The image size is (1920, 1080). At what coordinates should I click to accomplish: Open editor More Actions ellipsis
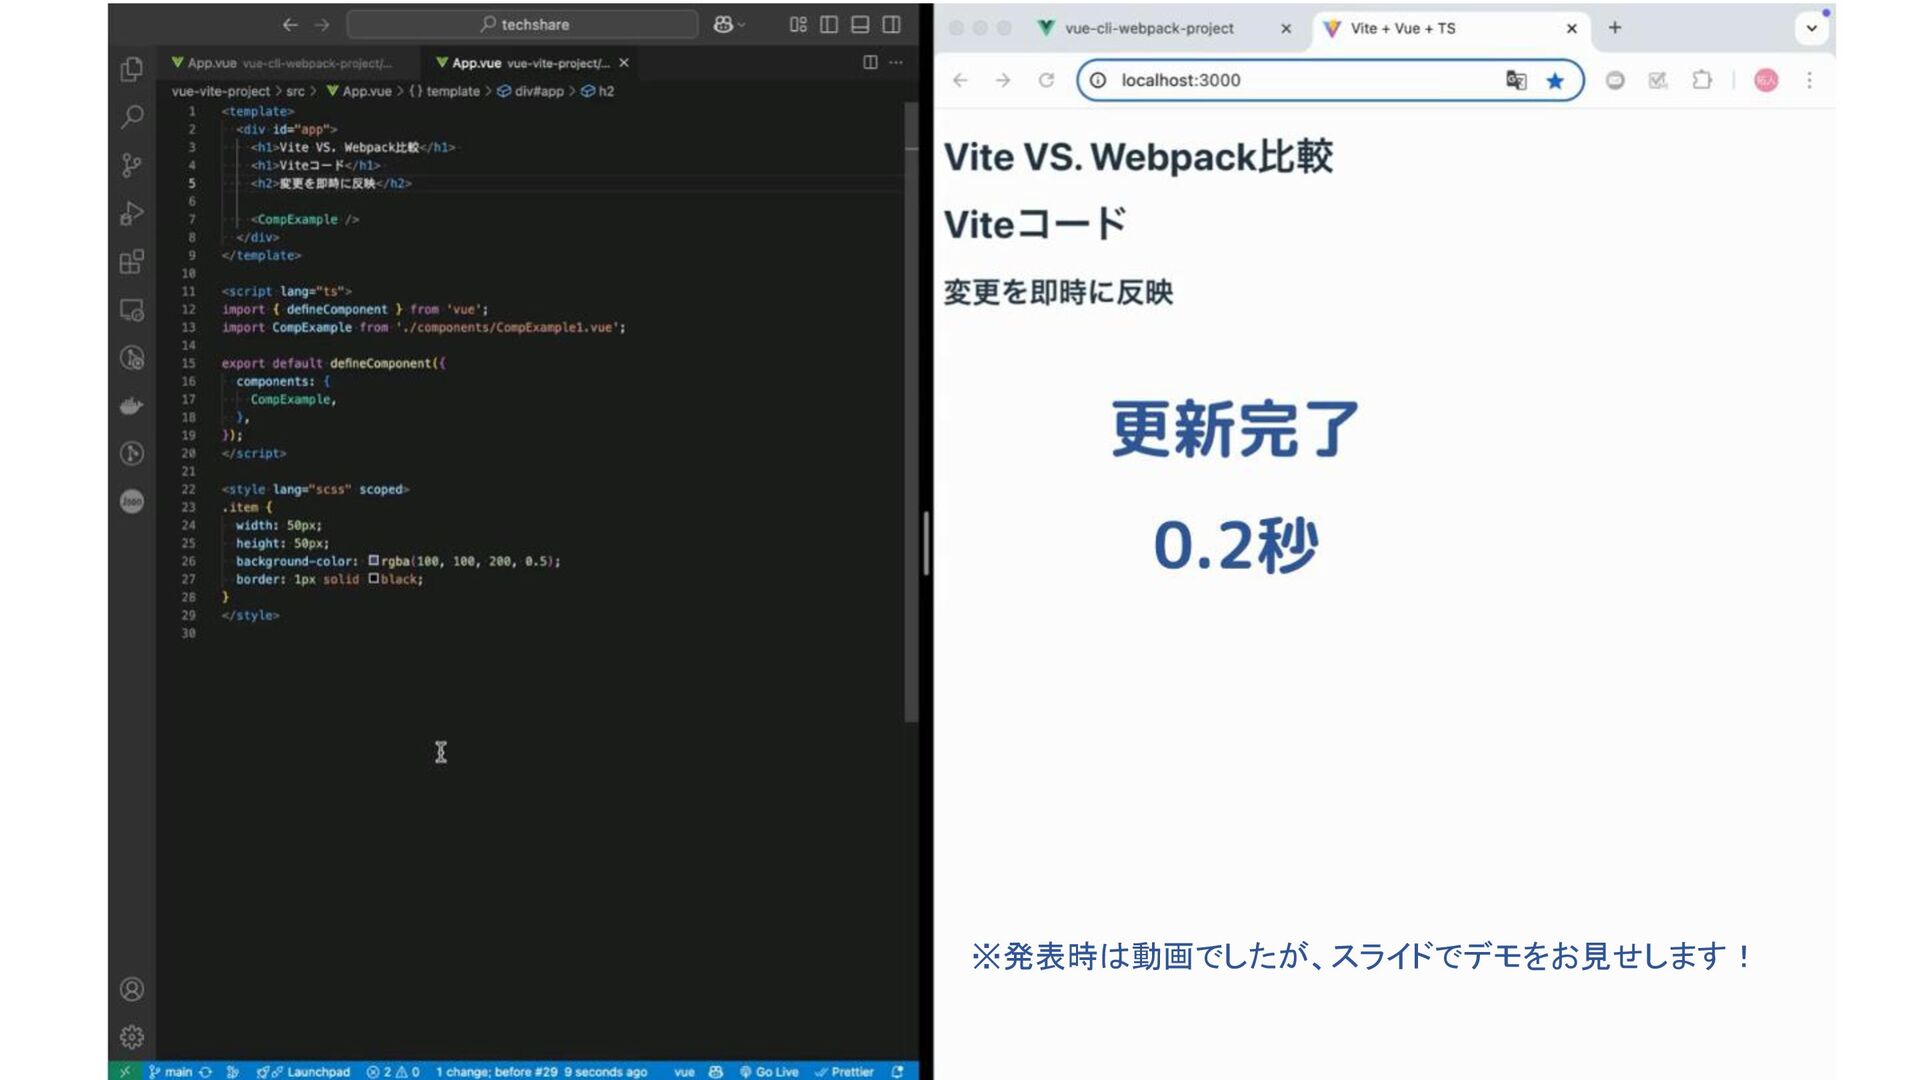coord(896,62)
